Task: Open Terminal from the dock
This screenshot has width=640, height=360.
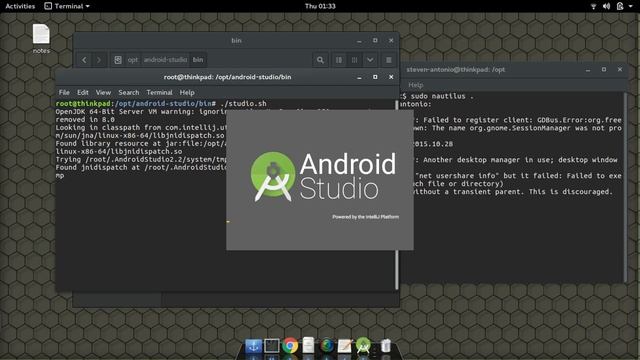Action: point(271,346)
